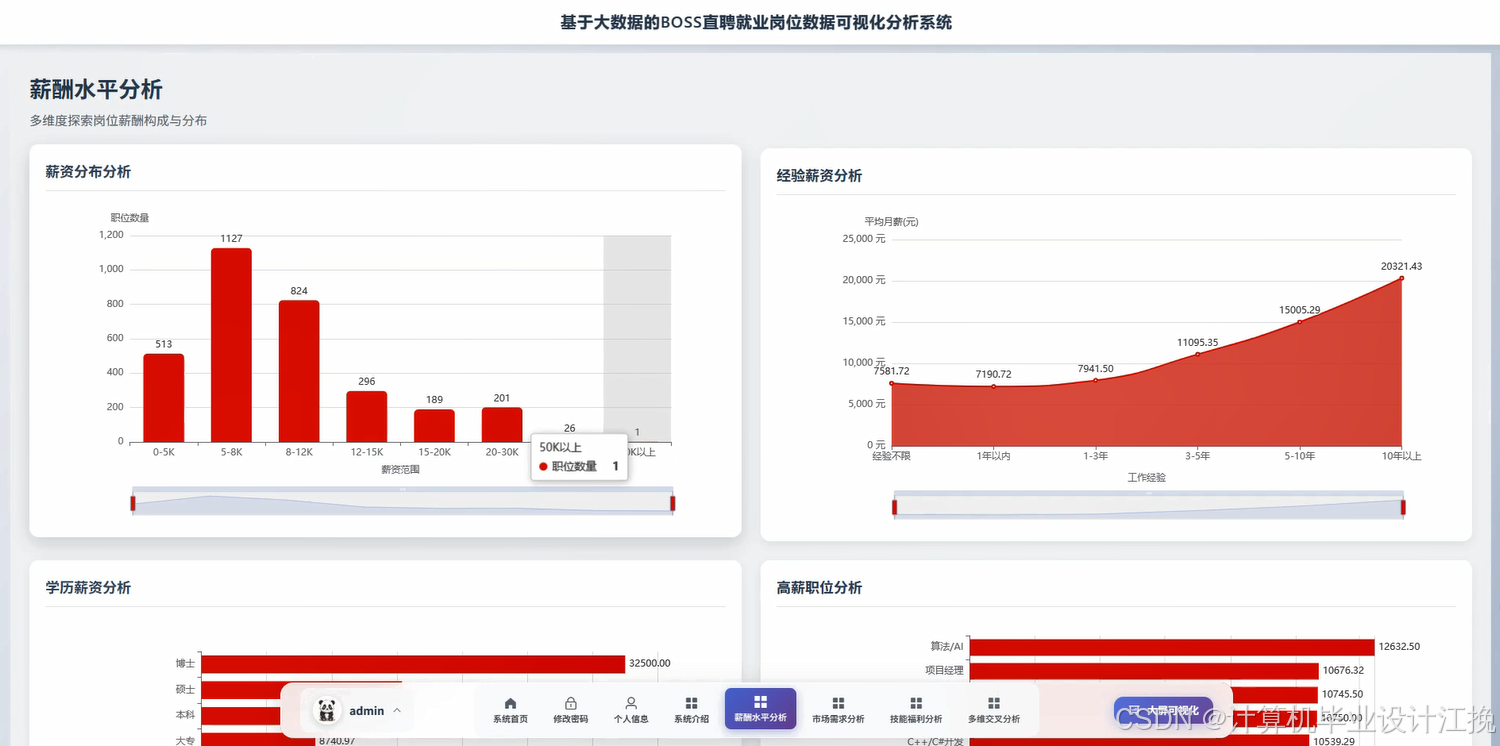Click the 职位数量 y-axis label

click(130, 218)
